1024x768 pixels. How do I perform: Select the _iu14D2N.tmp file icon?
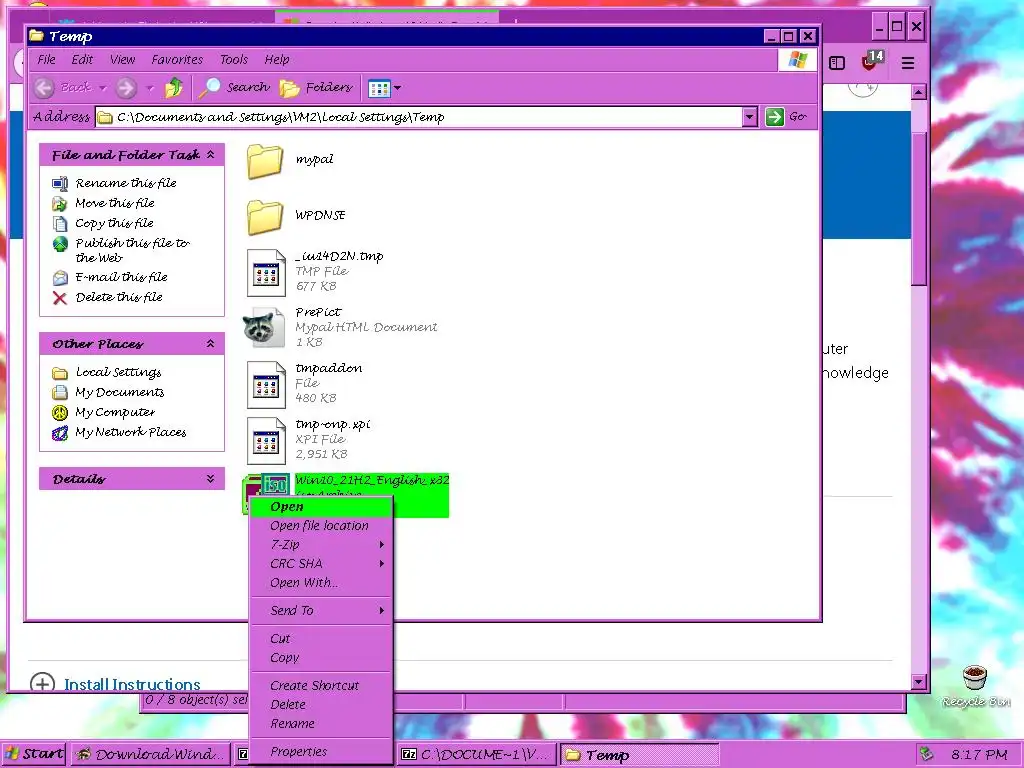[266, 272]
